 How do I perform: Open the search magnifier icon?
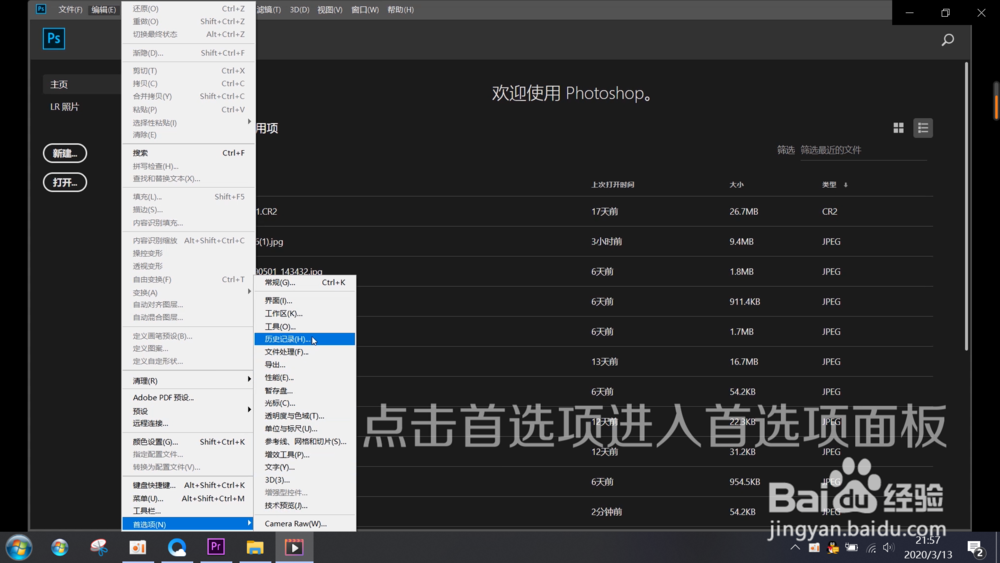[x=948, y=40]
